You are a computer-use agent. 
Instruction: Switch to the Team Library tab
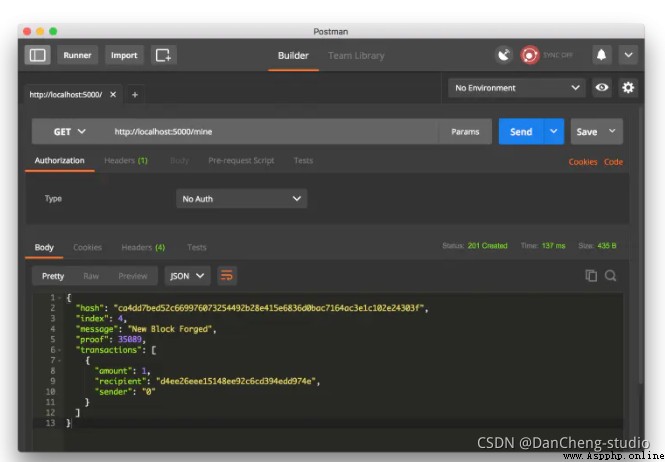pyautogui.click(x=356, y=56)
